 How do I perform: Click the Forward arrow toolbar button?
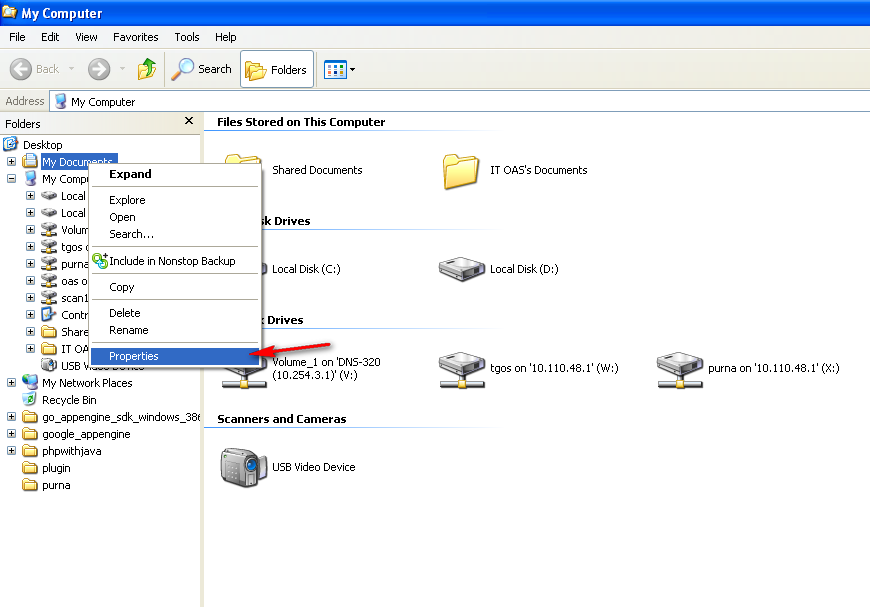pyautogui.click(x=99, y=69)
